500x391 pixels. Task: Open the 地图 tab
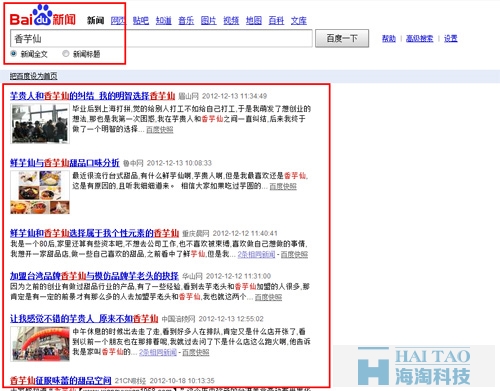click(x=254, y=21)
